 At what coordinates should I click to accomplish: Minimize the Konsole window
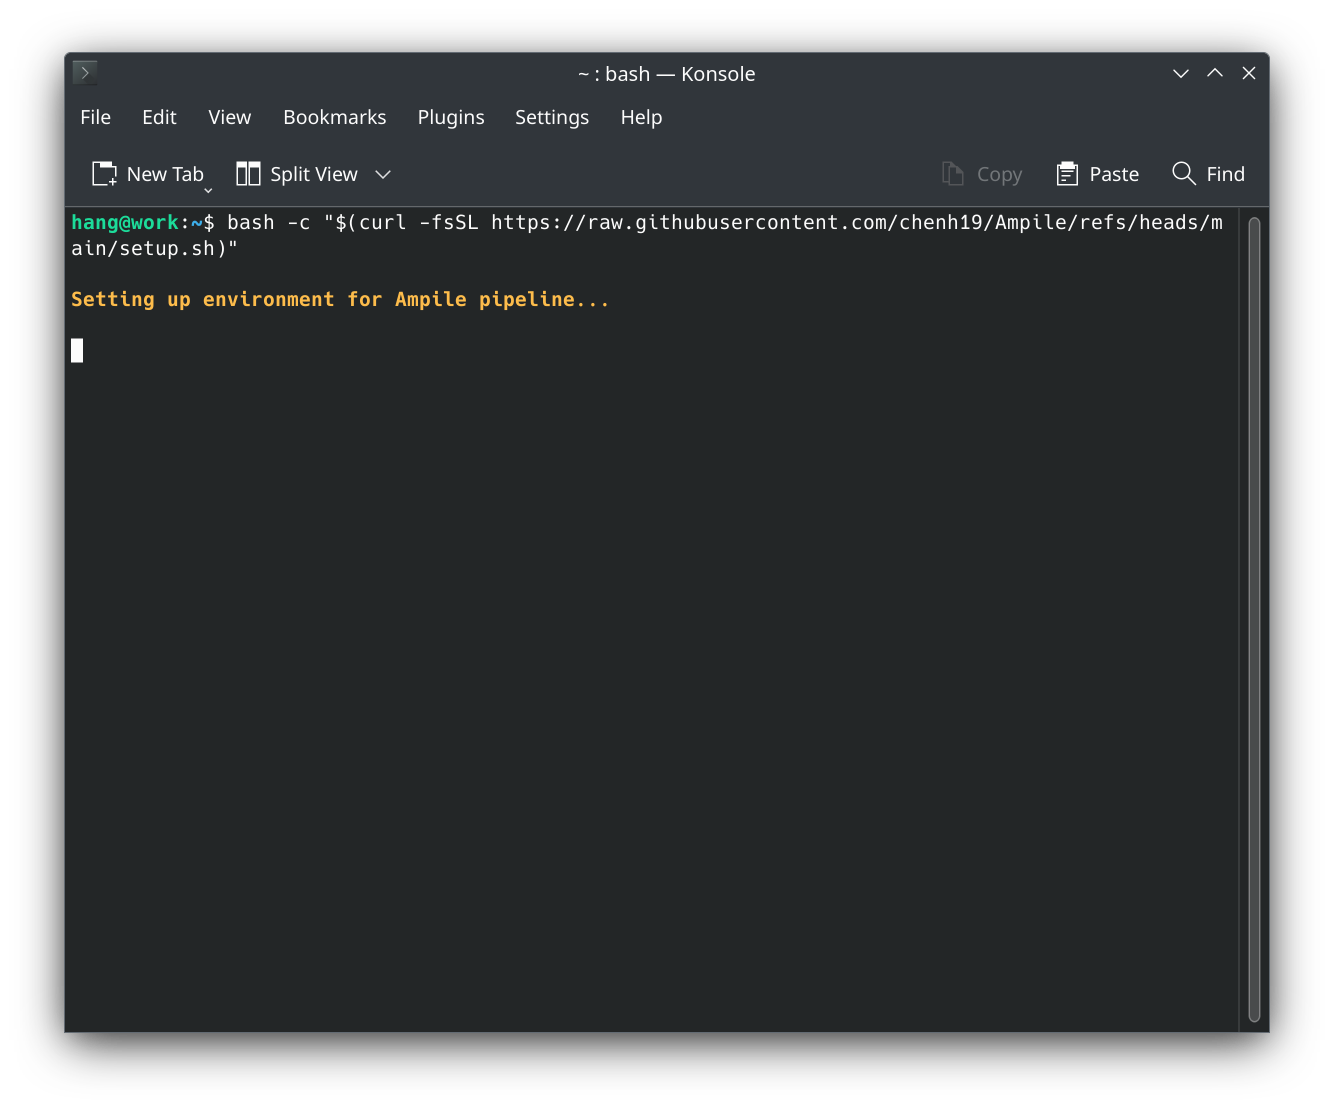coord(1181,73)
